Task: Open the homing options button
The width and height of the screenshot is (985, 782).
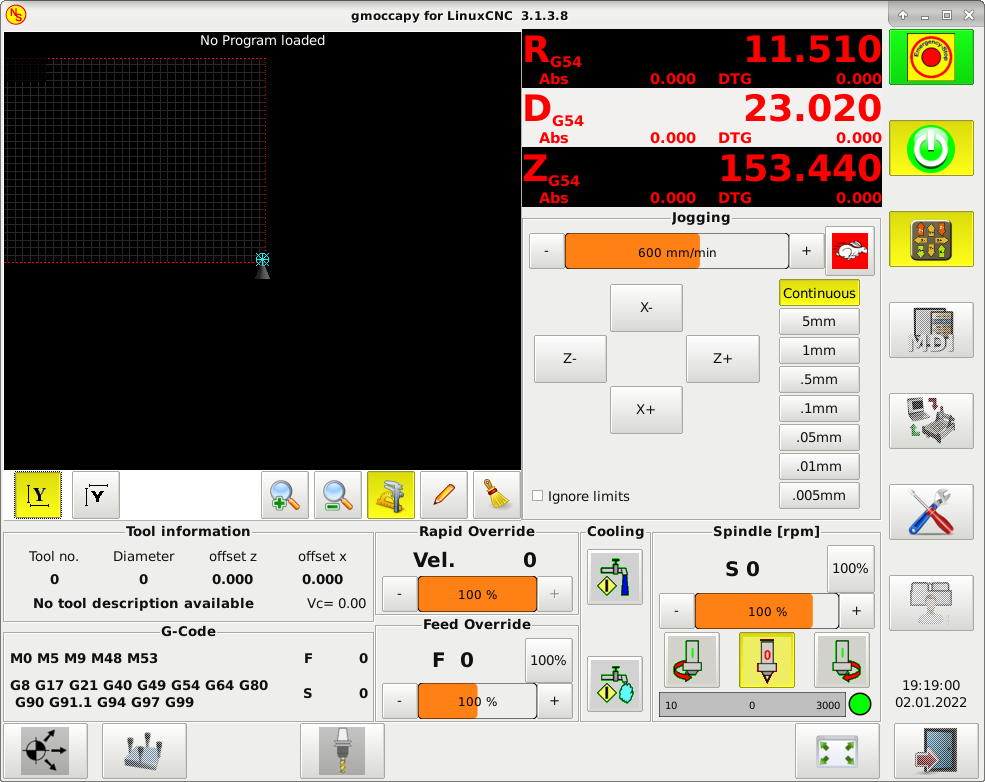Action: coord(45,751)
